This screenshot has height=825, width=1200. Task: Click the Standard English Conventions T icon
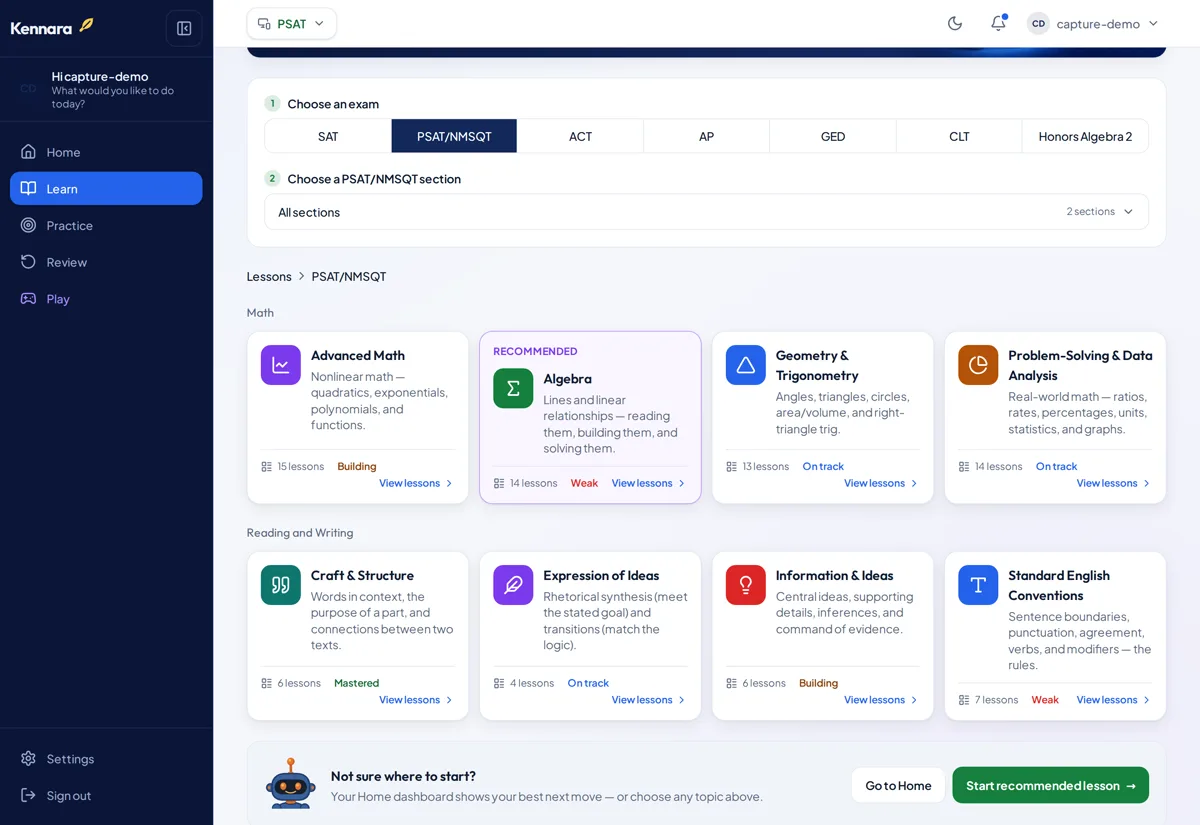click(978, 585)
